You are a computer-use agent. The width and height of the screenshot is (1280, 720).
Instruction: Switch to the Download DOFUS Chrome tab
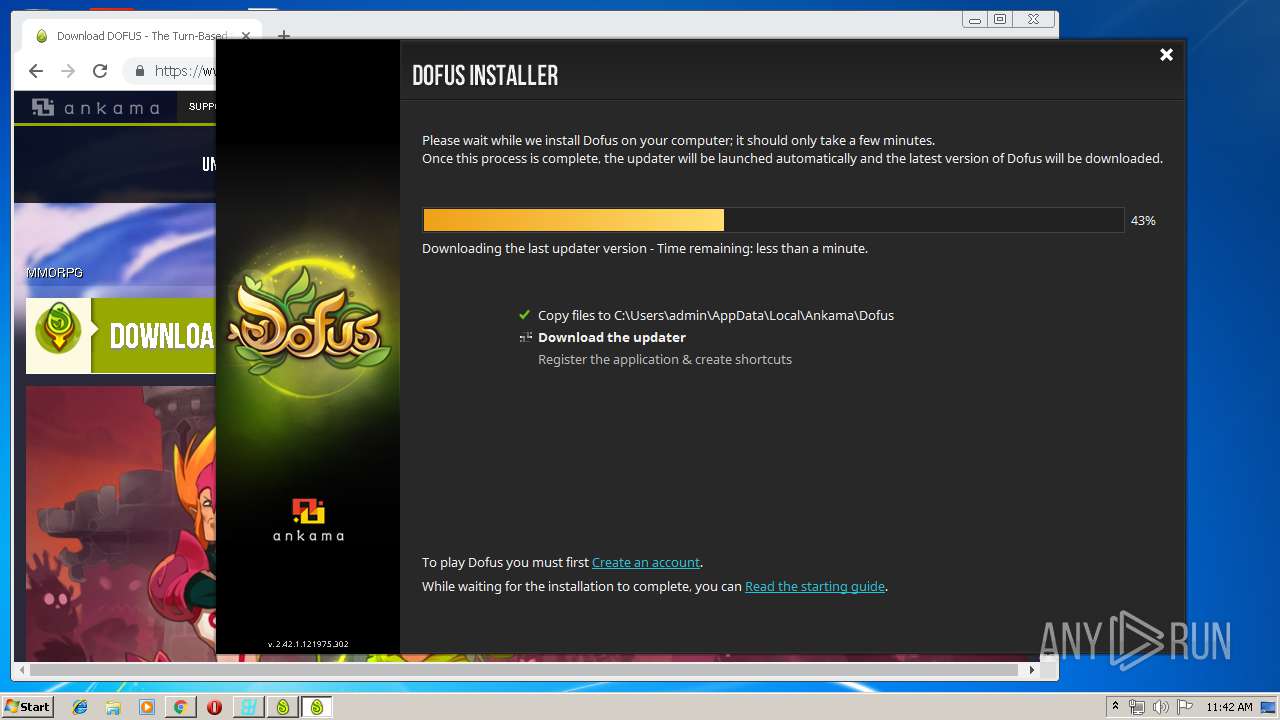coord(140,36)
